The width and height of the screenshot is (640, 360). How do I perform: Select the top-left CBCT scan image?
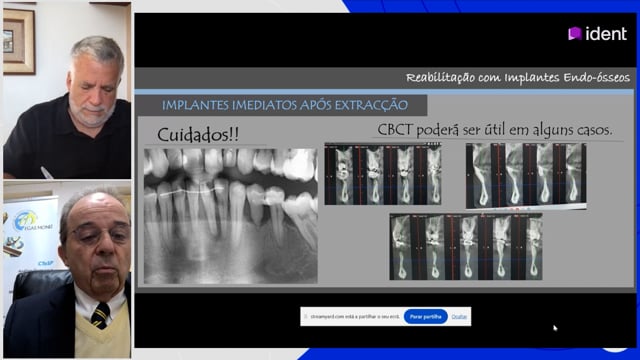coord(383,174)
